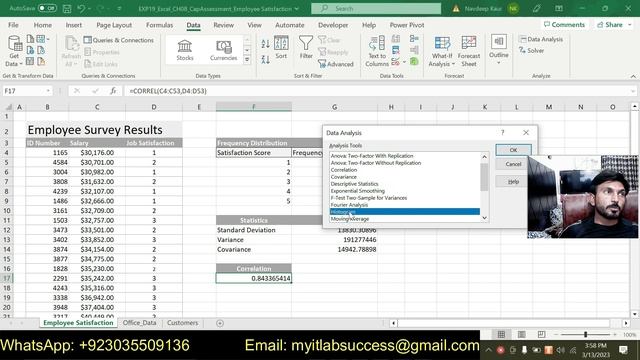
Task: Click the Flash Fill icon
Action: (x=396, y=39)
